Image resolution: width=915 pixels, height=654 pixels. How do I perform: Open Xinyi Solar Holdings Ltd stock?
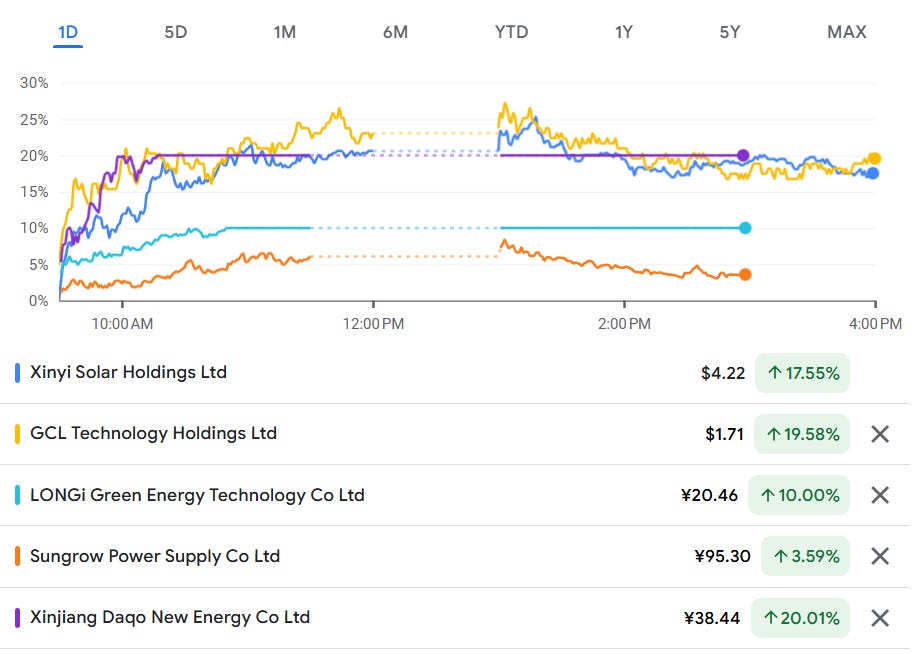(128, 372)
